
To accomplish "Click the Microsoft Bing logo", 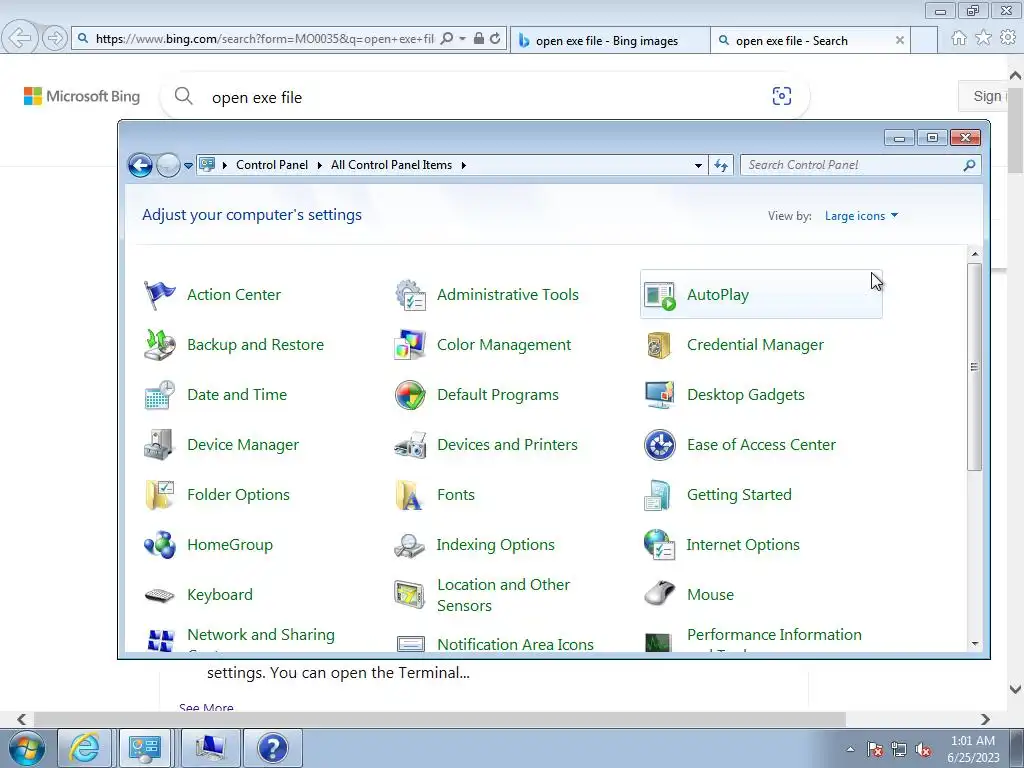I will point(82,97).
